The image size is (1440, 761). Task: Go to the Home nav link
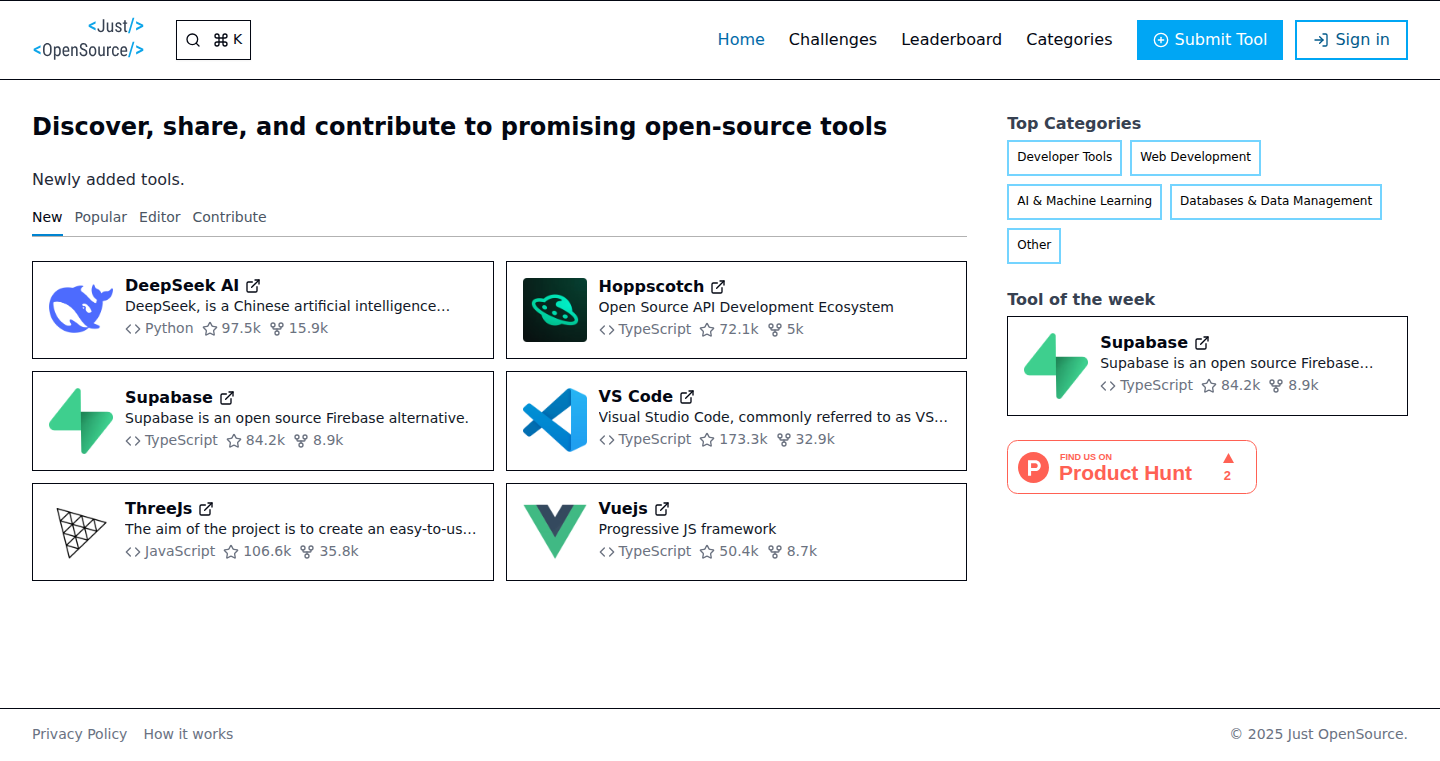(741, 40)
